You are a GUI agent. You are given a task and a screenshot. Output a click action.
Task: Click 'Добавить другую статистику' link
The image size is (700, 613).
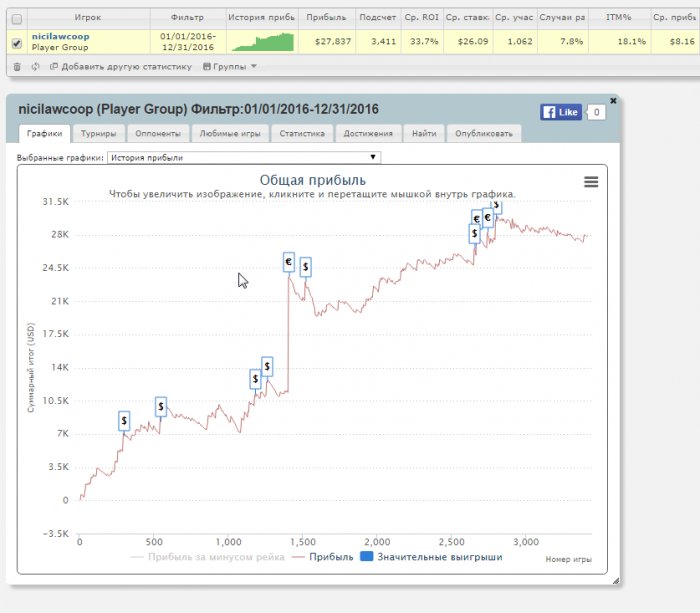click(x=121, y=67)
